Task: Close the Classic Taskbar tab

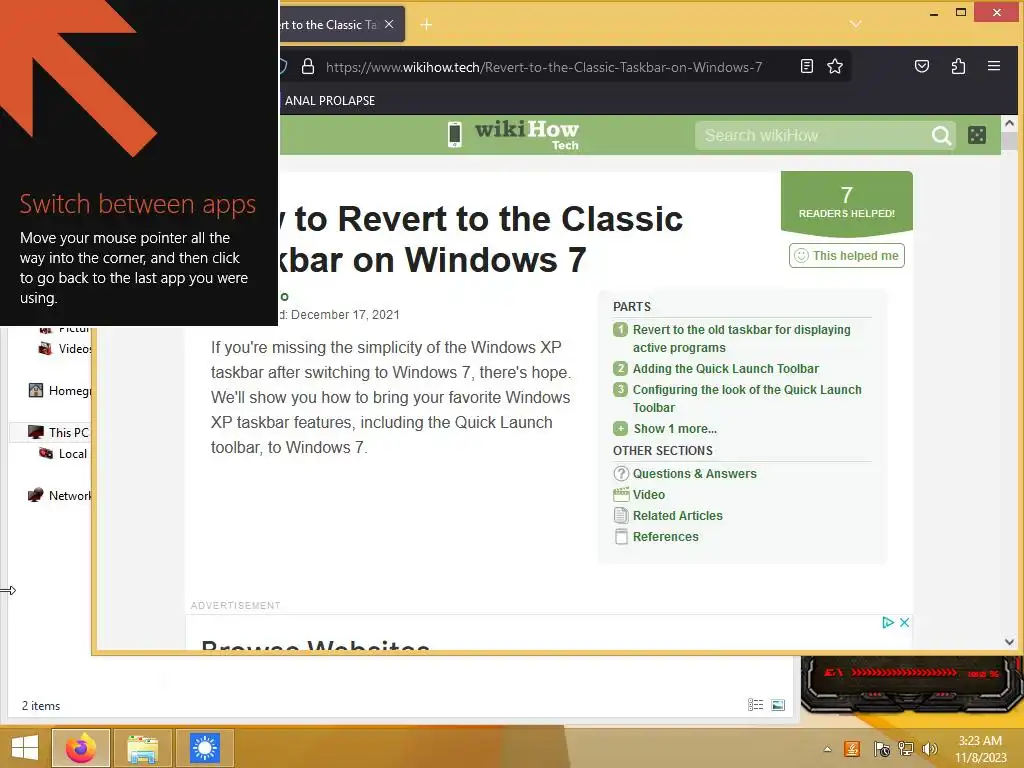Action: (x=389, y=24)
